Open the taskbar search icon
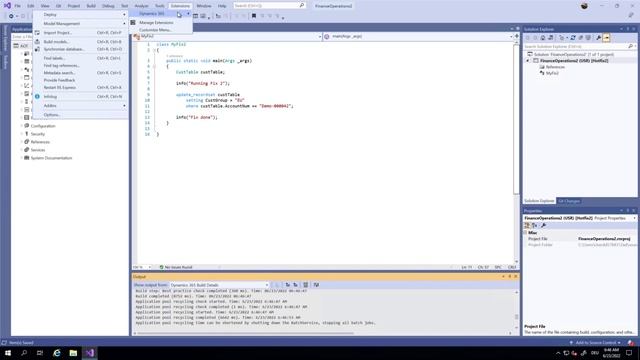Viewport: 640px width, 360px height. coord(24,353)
